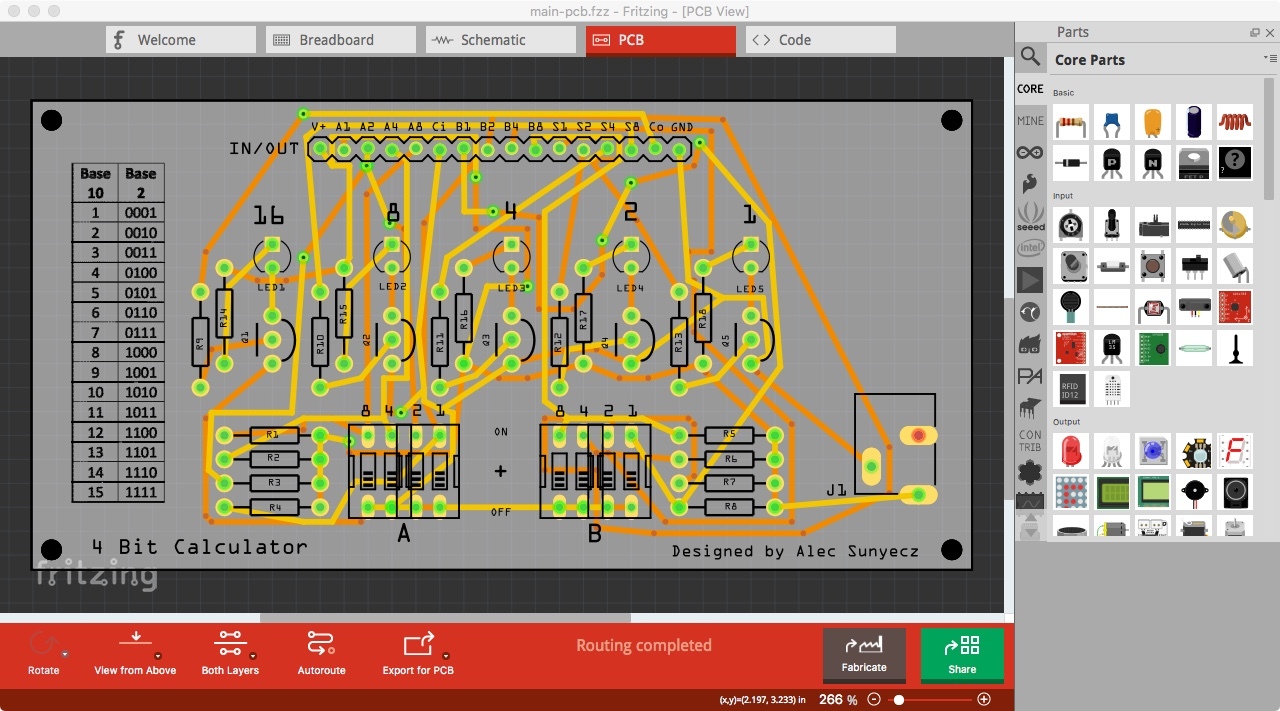Image resolution: width=1280 pixels, height=711 pixels.
Task: Click View from Above button
Action: (x=135, y=653)
